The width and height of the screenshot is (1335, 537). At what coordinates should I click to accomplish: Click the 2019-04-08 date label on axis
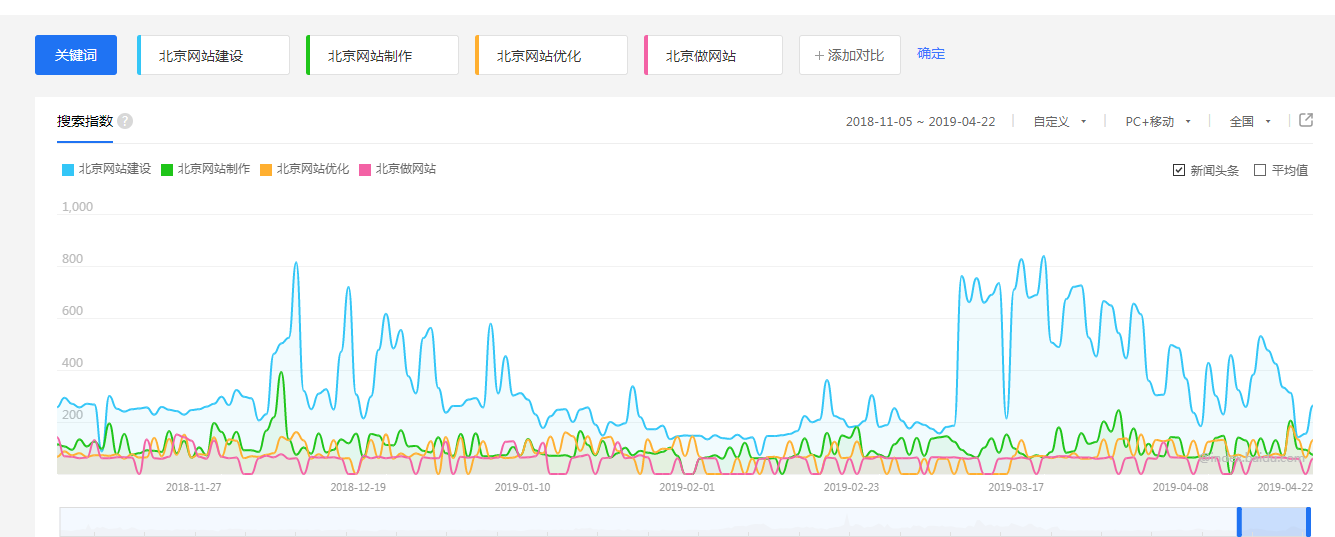coord(1180,487)
